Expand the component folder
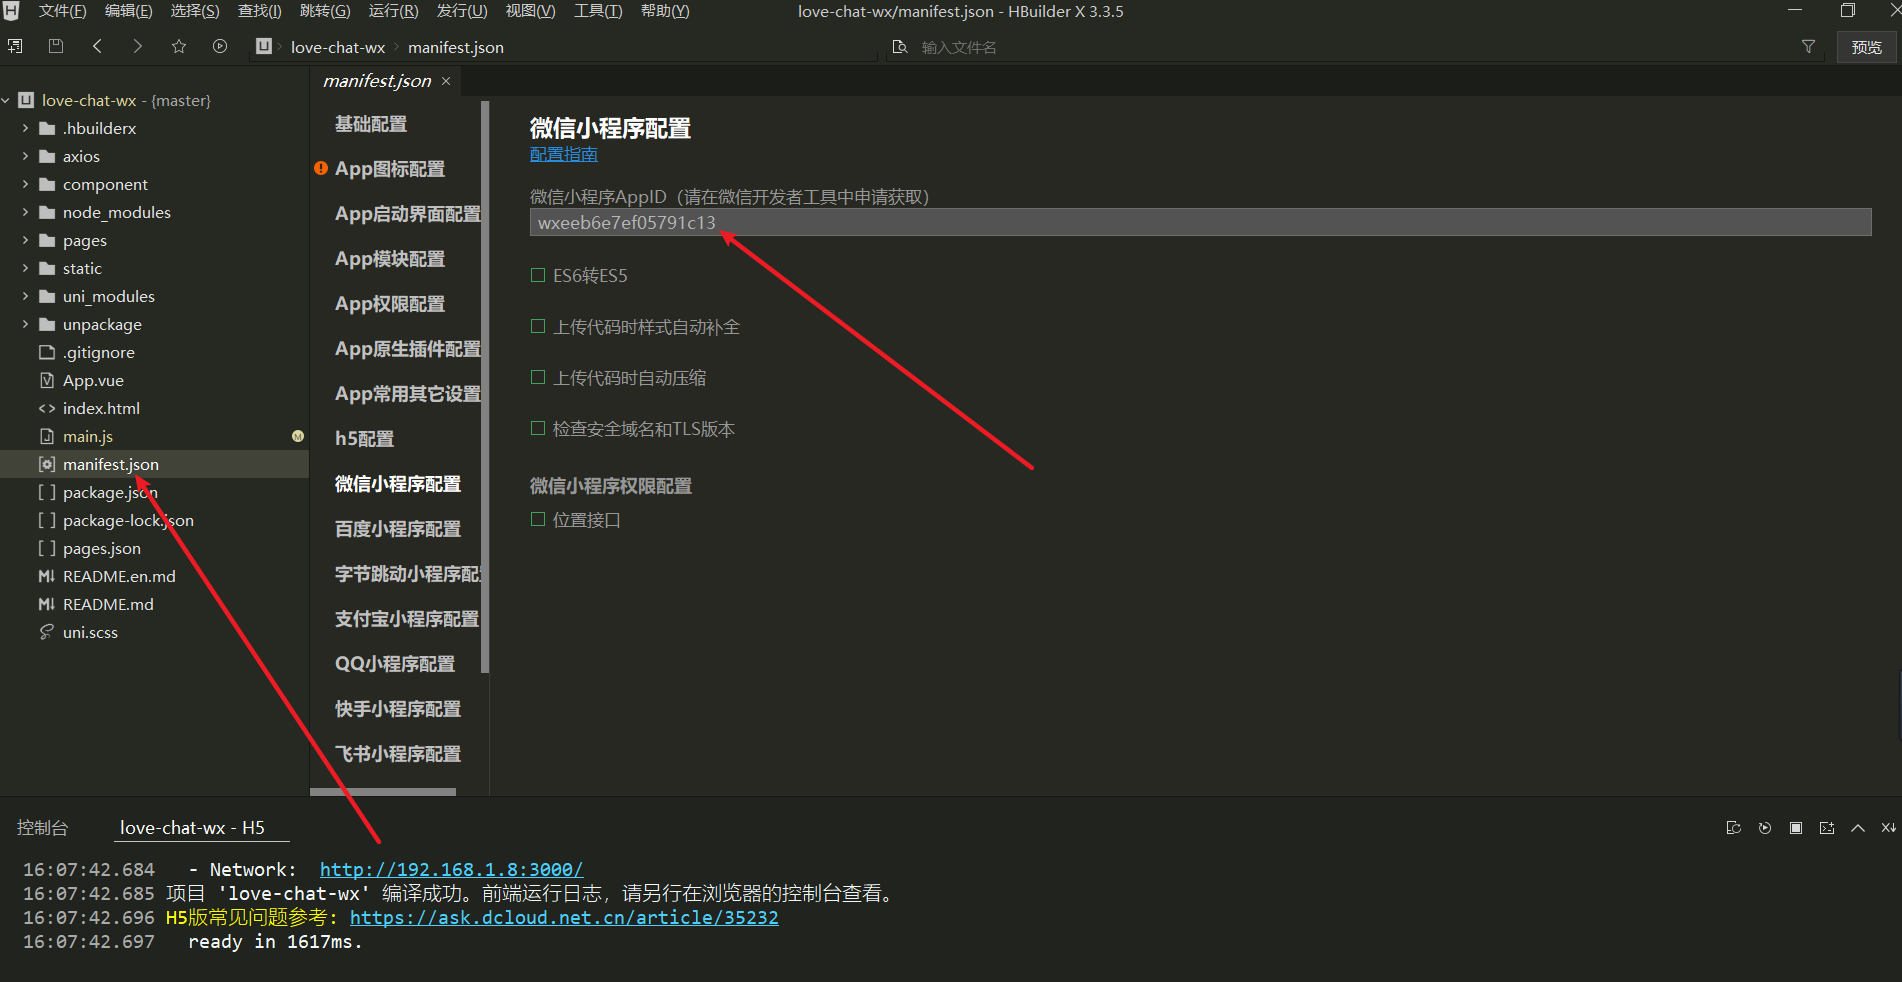The width and height of the screenshot is (1902, 982). (x=25, y=184)
